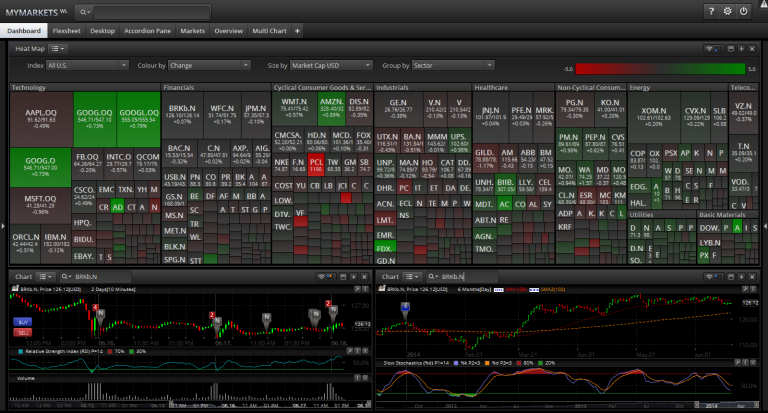Viewport: 768px width, 413px height.
Task: Open the Colour by Change dropdown
Action: 209,65
